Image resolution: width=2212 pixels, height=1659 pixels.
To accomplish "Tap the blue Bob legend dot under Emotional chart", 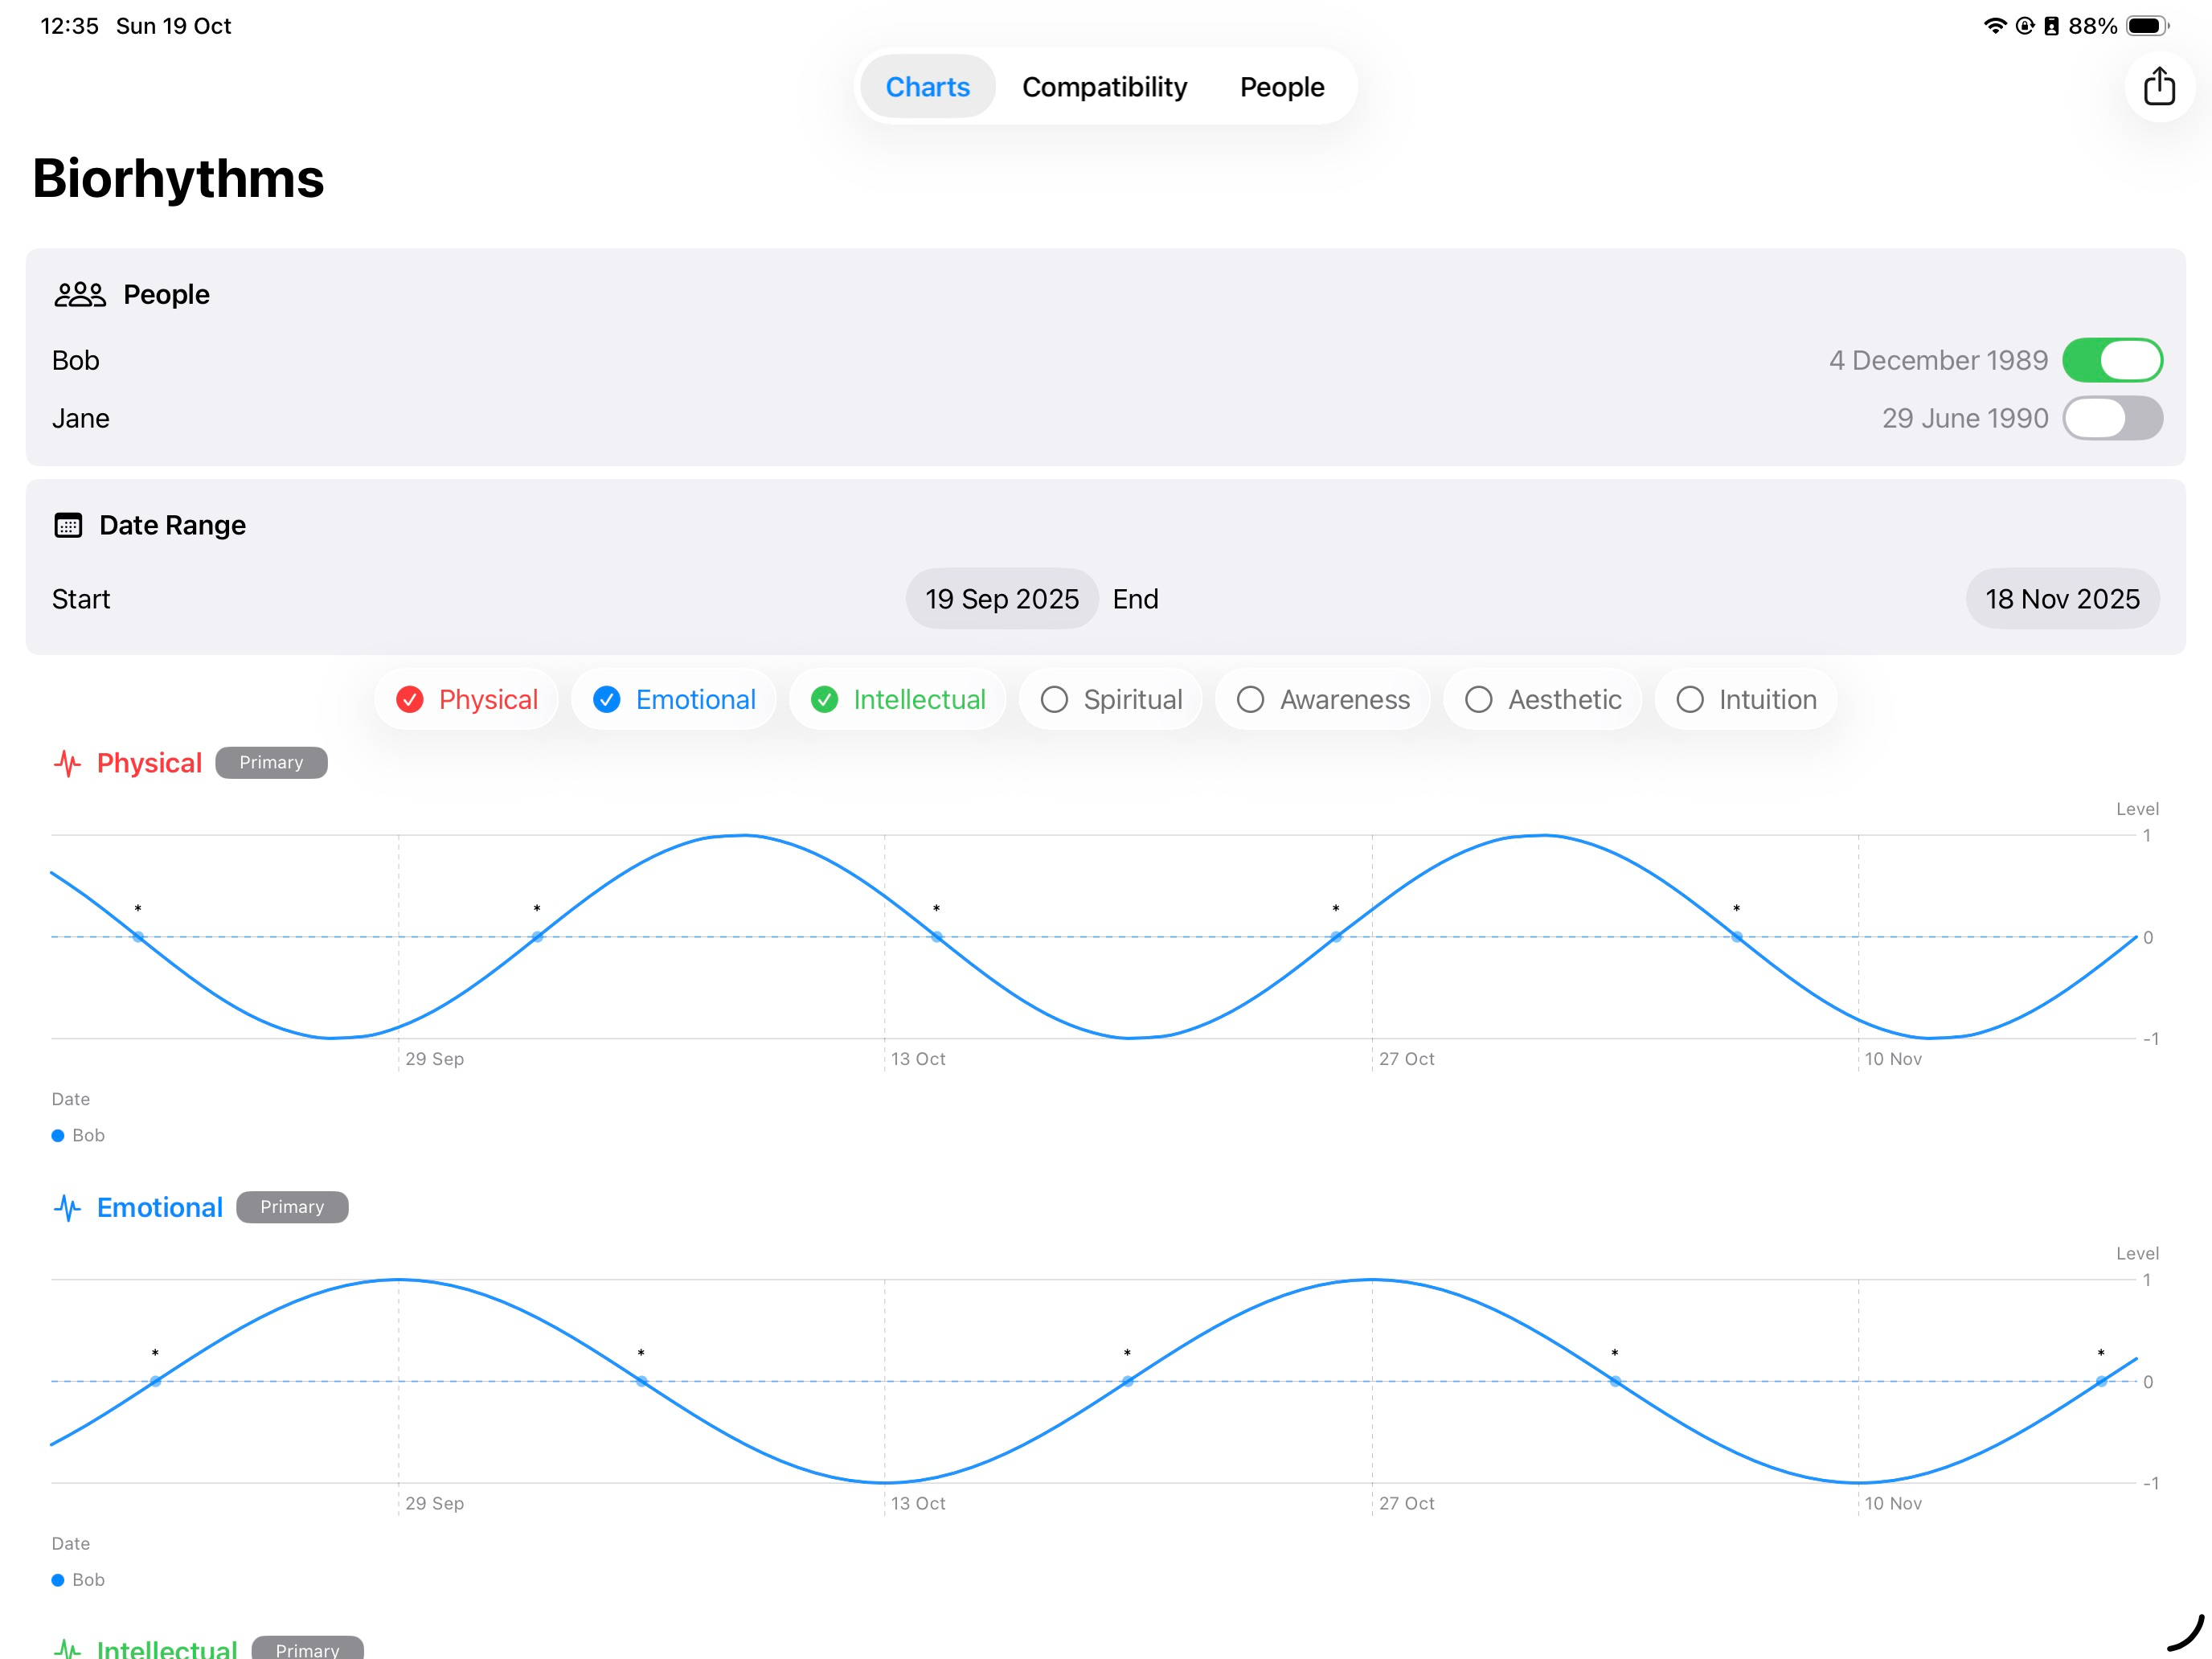I will [58, 1579].
